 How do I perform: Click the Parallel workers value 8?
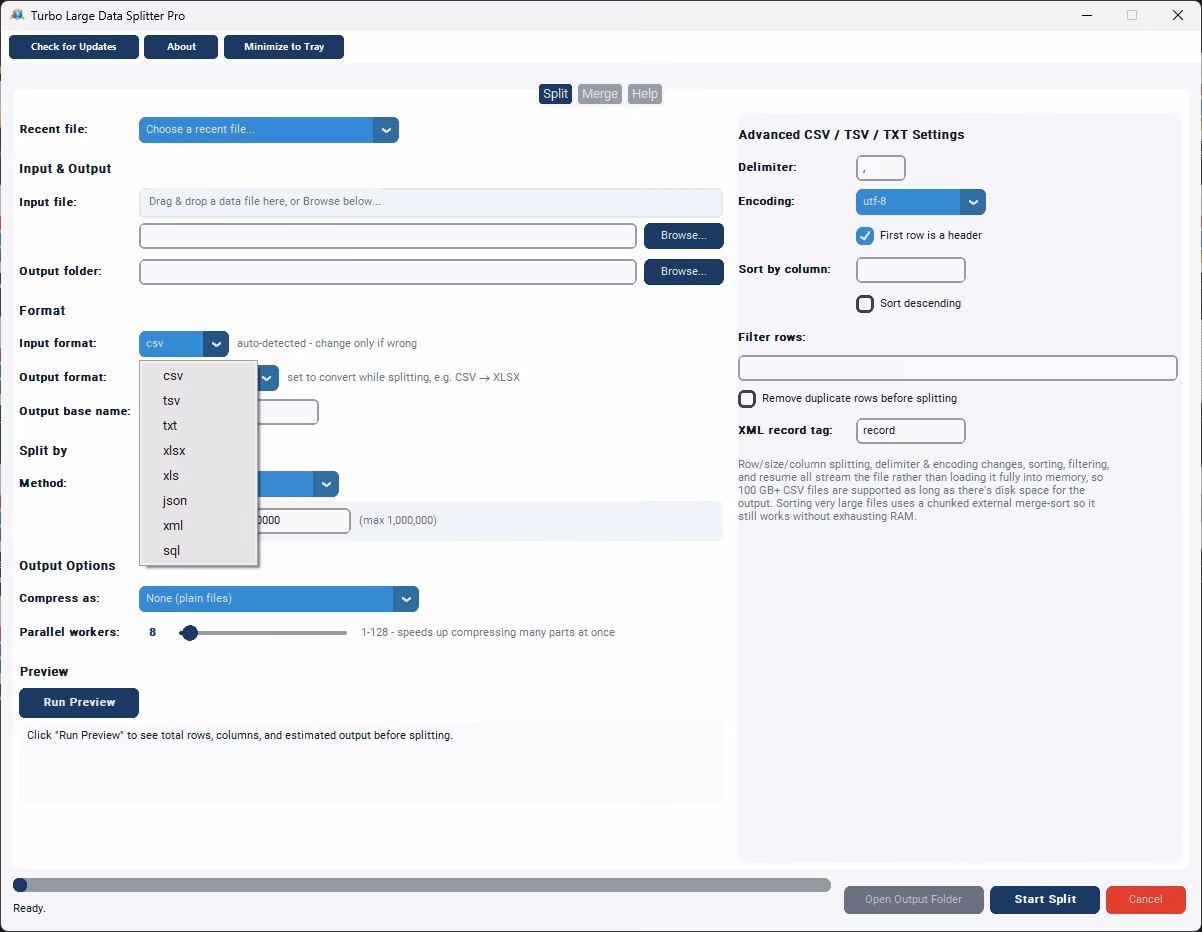153,633
